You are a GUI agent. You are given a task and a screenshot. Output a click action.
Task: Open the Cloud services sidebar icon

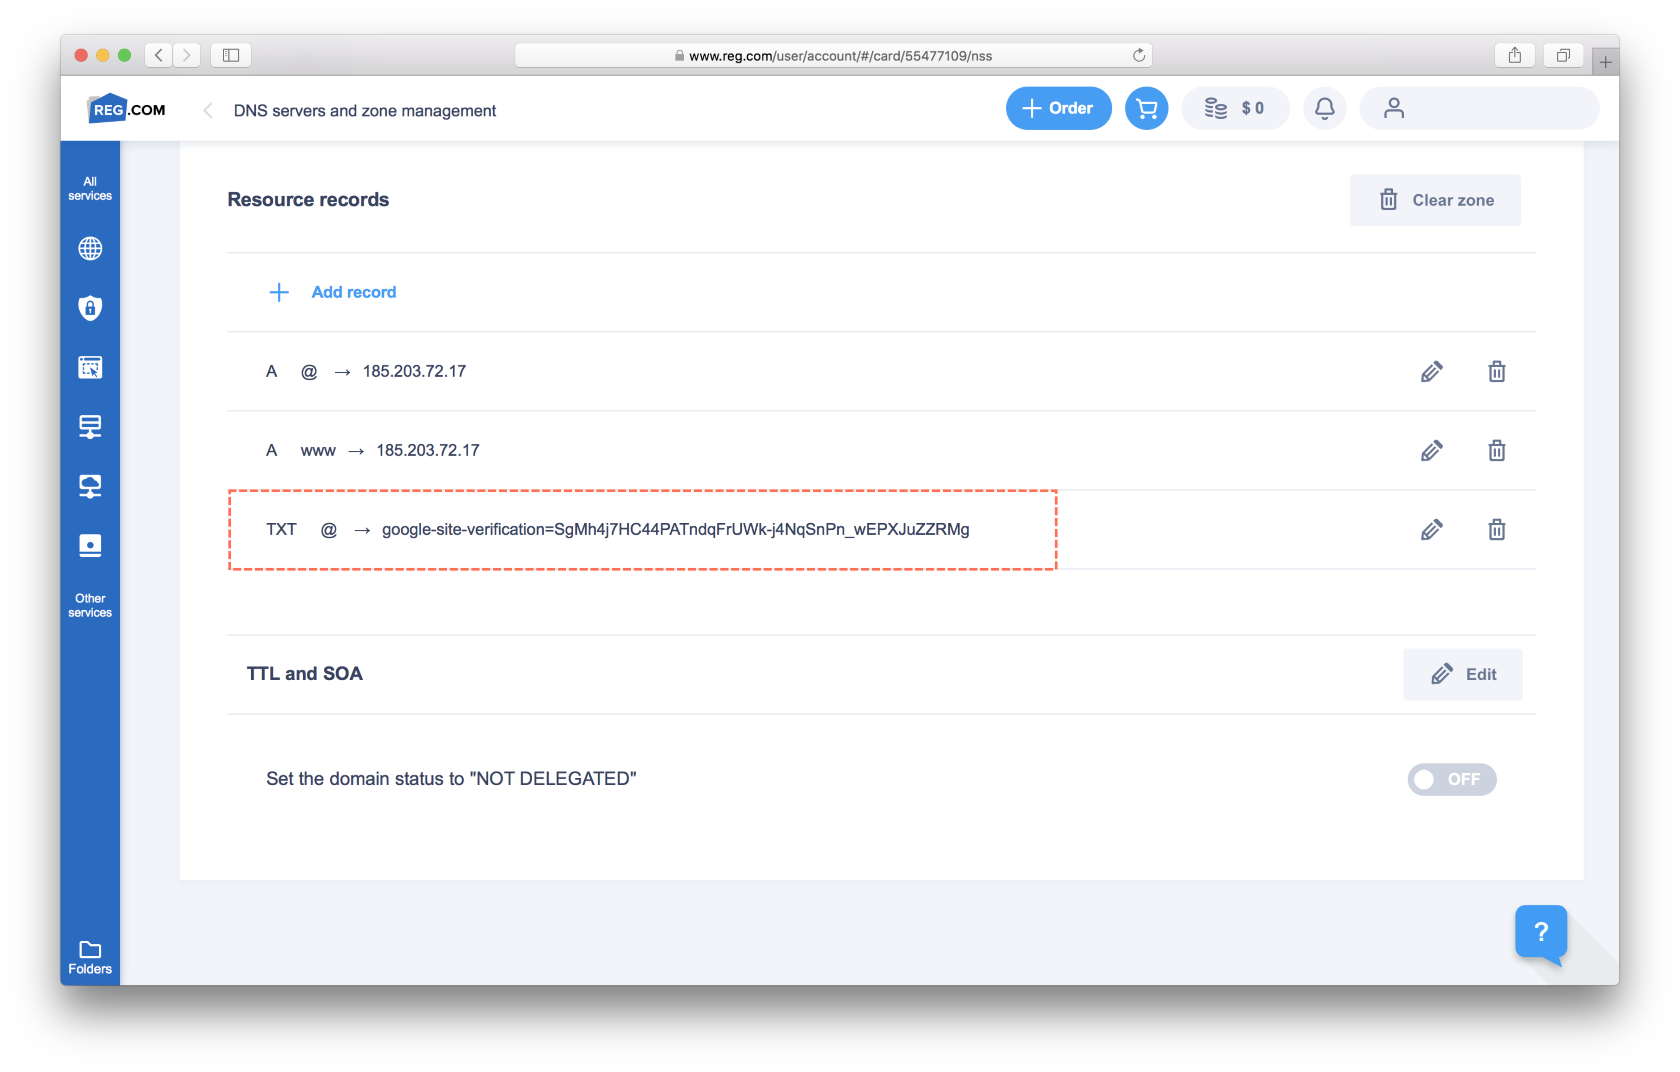click(90, 486)
